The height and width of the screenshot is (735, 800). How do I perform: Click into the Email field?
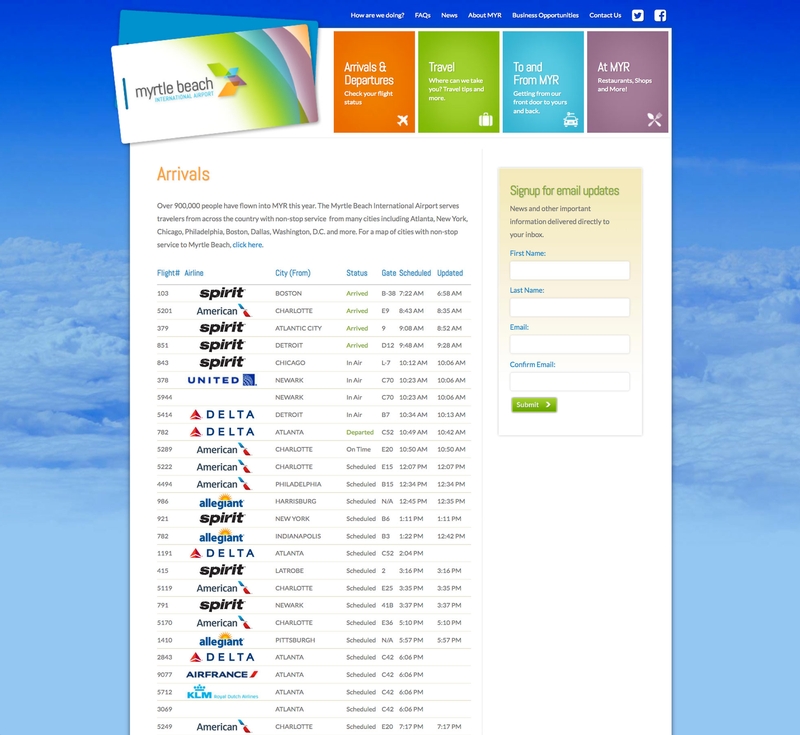click(569, 344)
